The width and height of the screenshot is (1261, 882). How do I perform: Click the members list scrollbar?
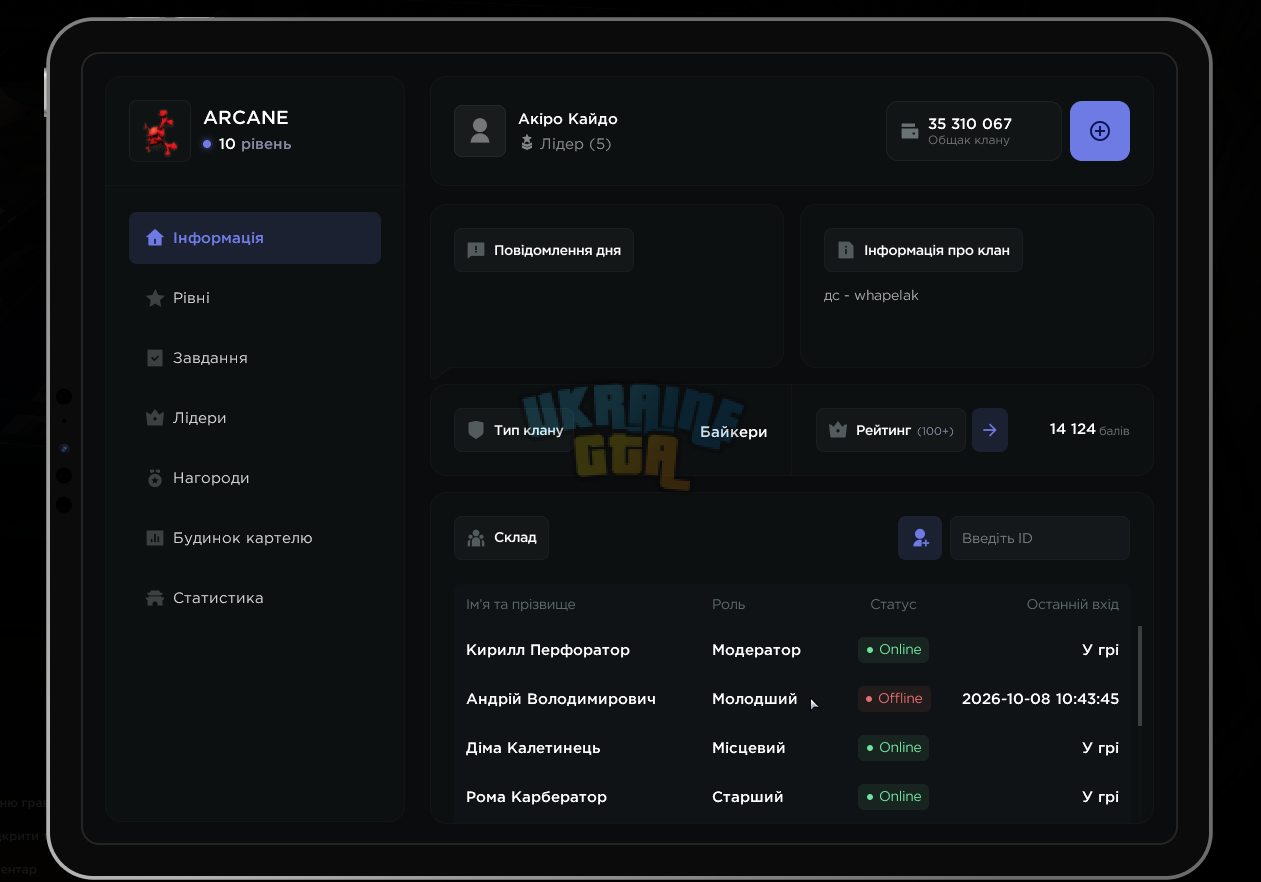1140,676
